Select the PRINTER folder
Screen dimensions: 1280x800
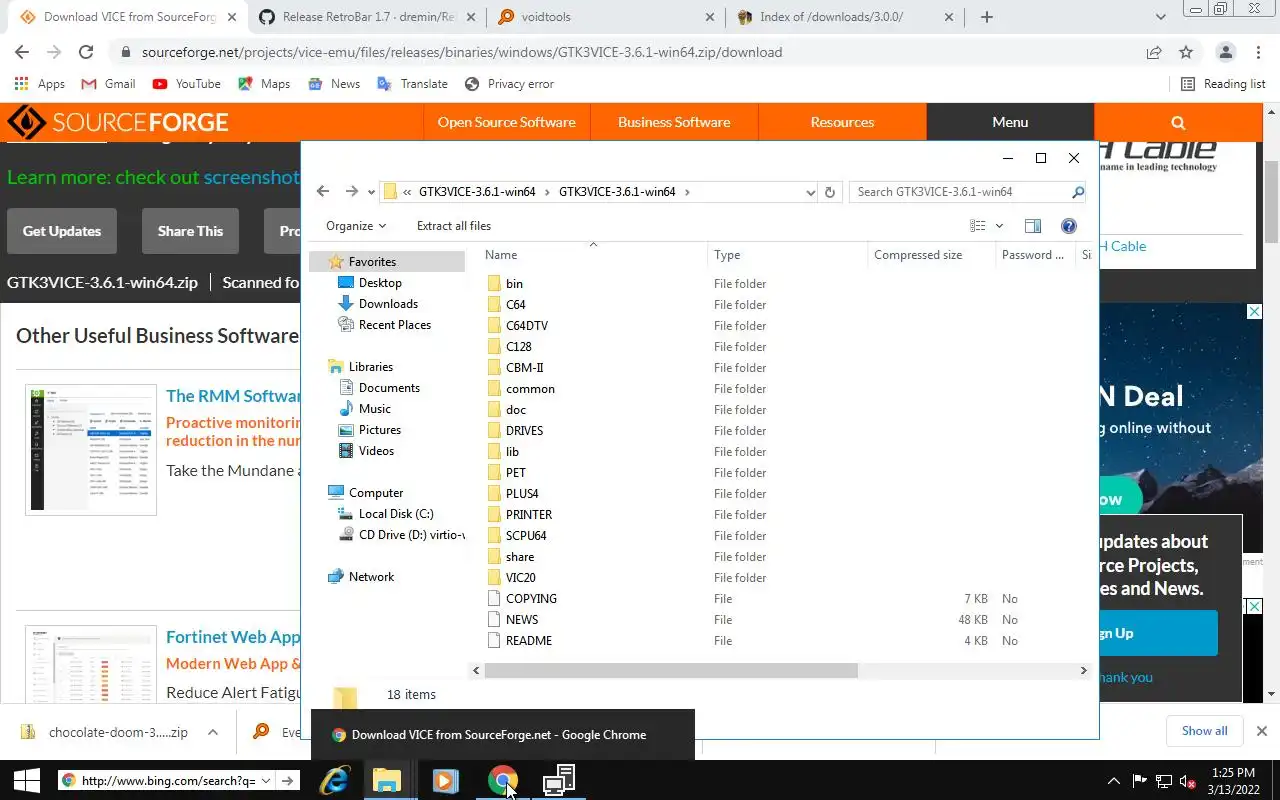(529, 515)
